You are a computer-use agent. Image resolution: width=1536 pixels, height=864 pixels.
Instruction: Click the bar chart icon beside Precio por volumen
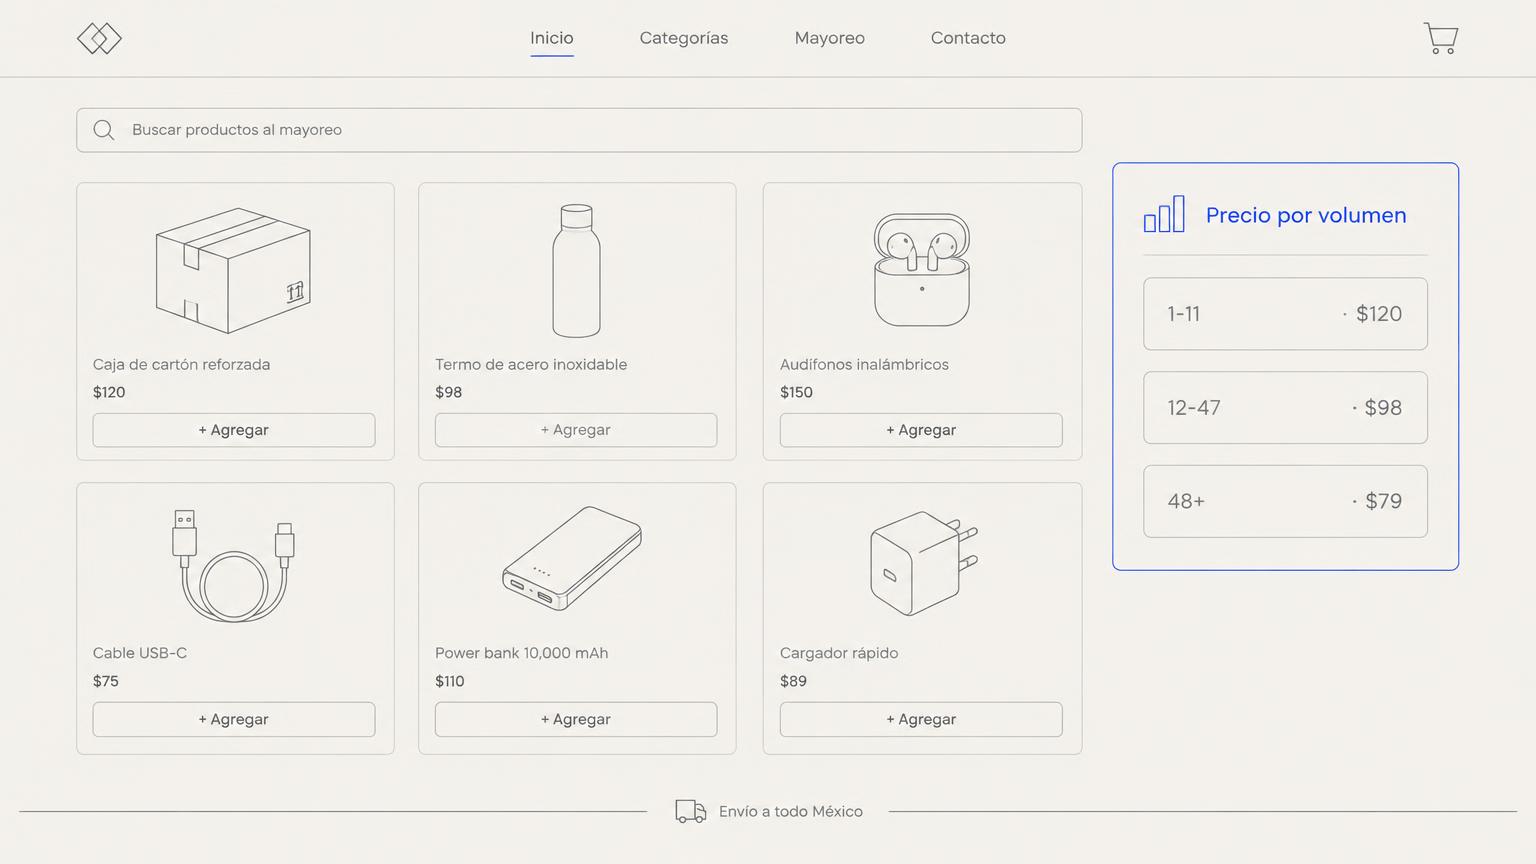1164,214
